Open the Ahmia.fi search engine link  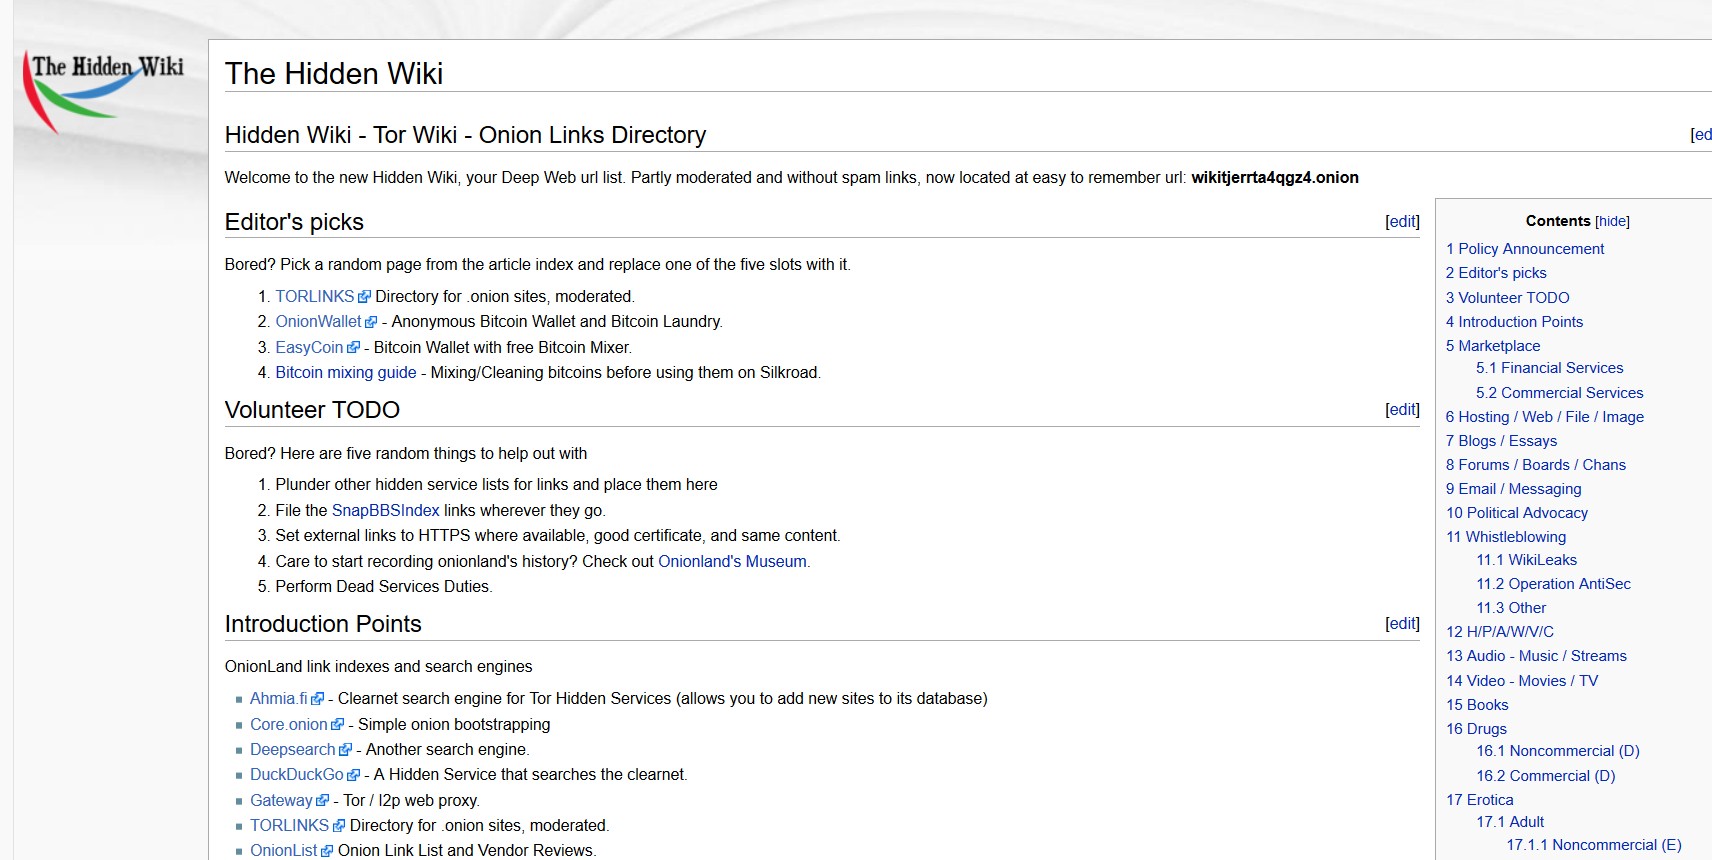(279, 699)
